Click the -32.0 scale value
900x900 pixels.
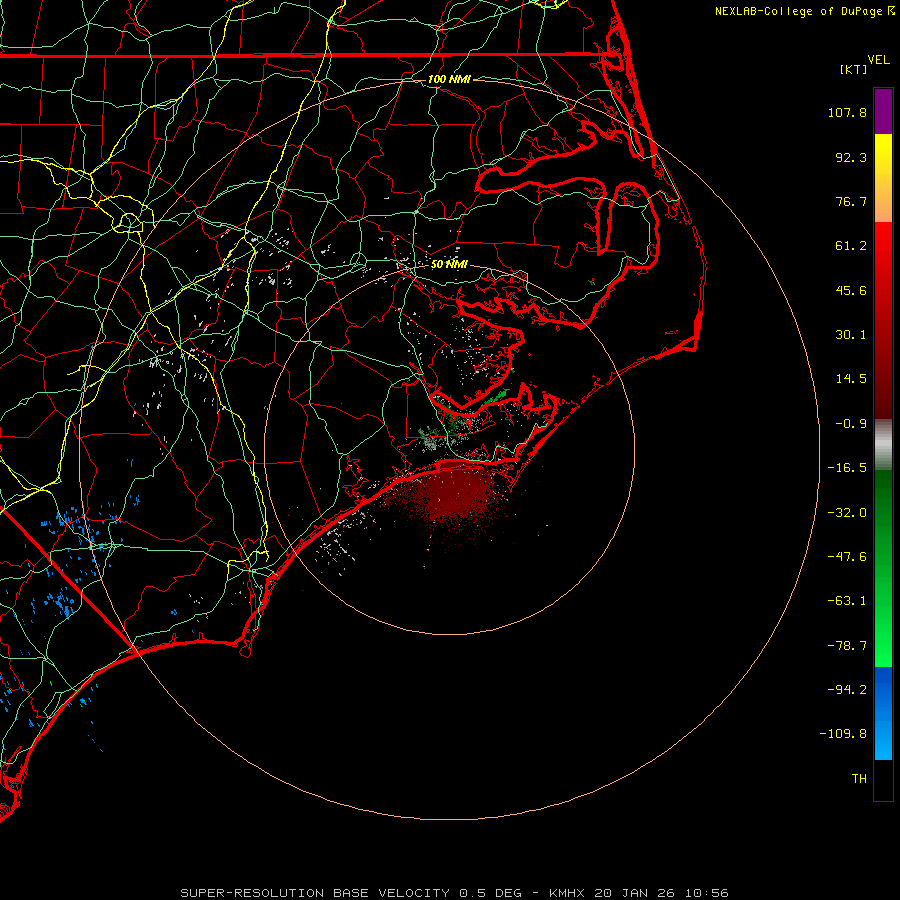coord(847,513)
